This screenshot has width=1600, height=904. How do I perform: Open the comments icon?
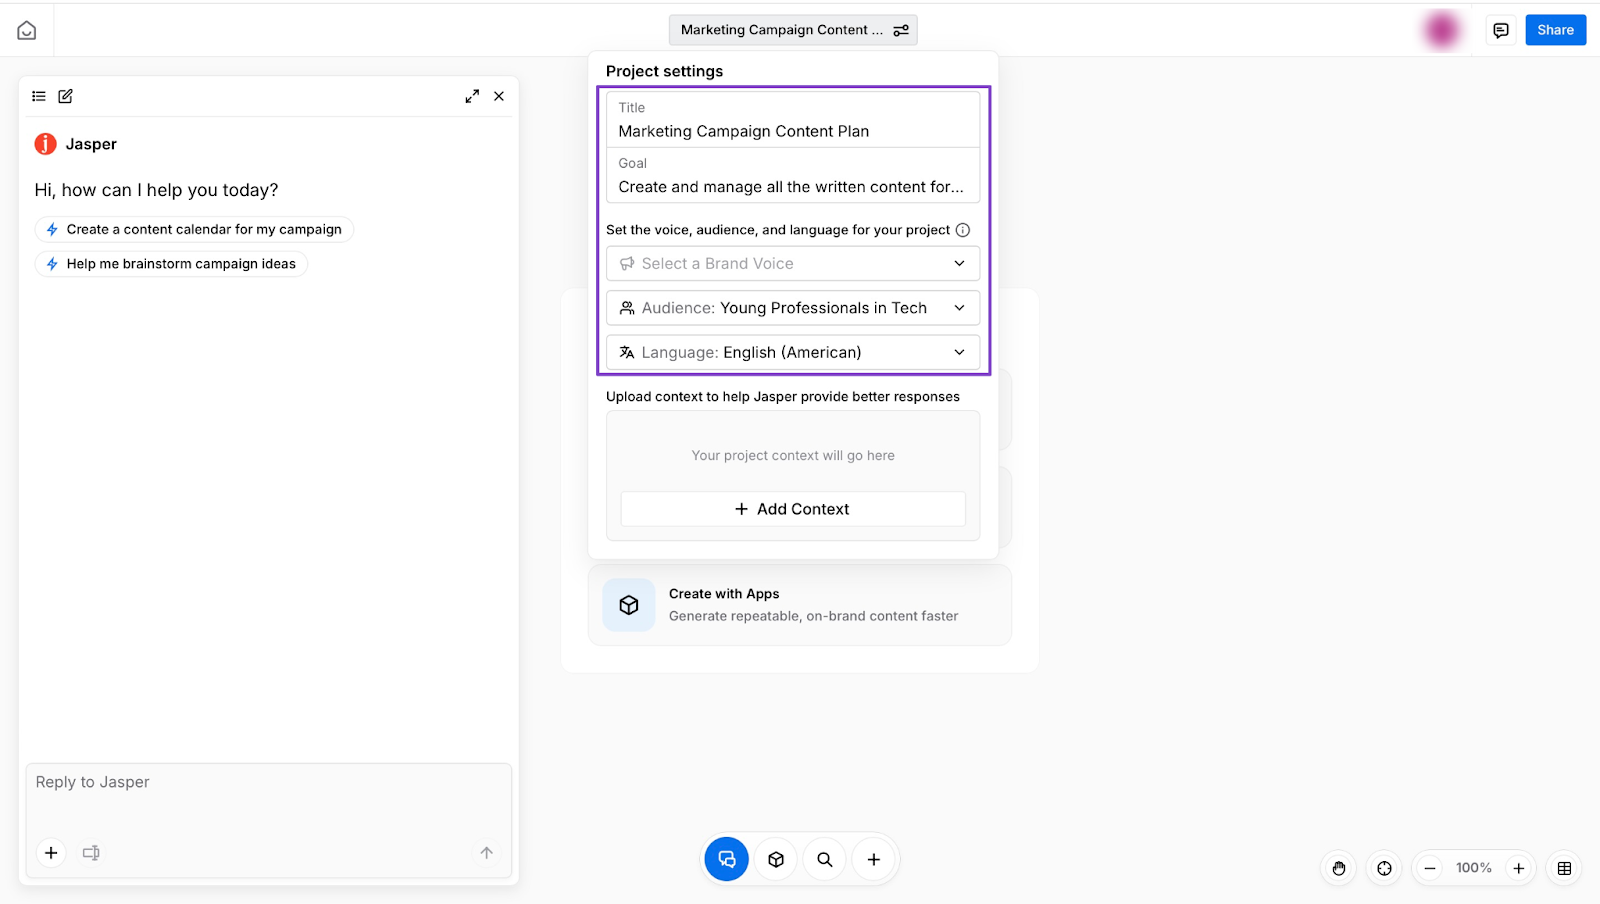tap(1501, 30)
